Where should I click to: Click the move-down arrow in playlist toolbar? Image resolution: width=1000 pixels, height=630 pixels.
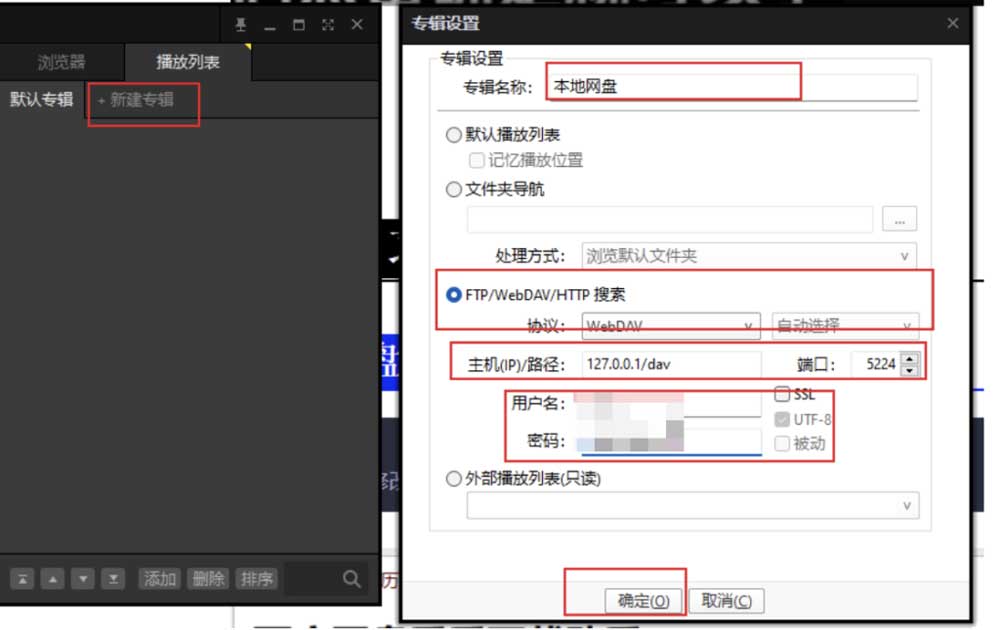click(x=84, y=579)
